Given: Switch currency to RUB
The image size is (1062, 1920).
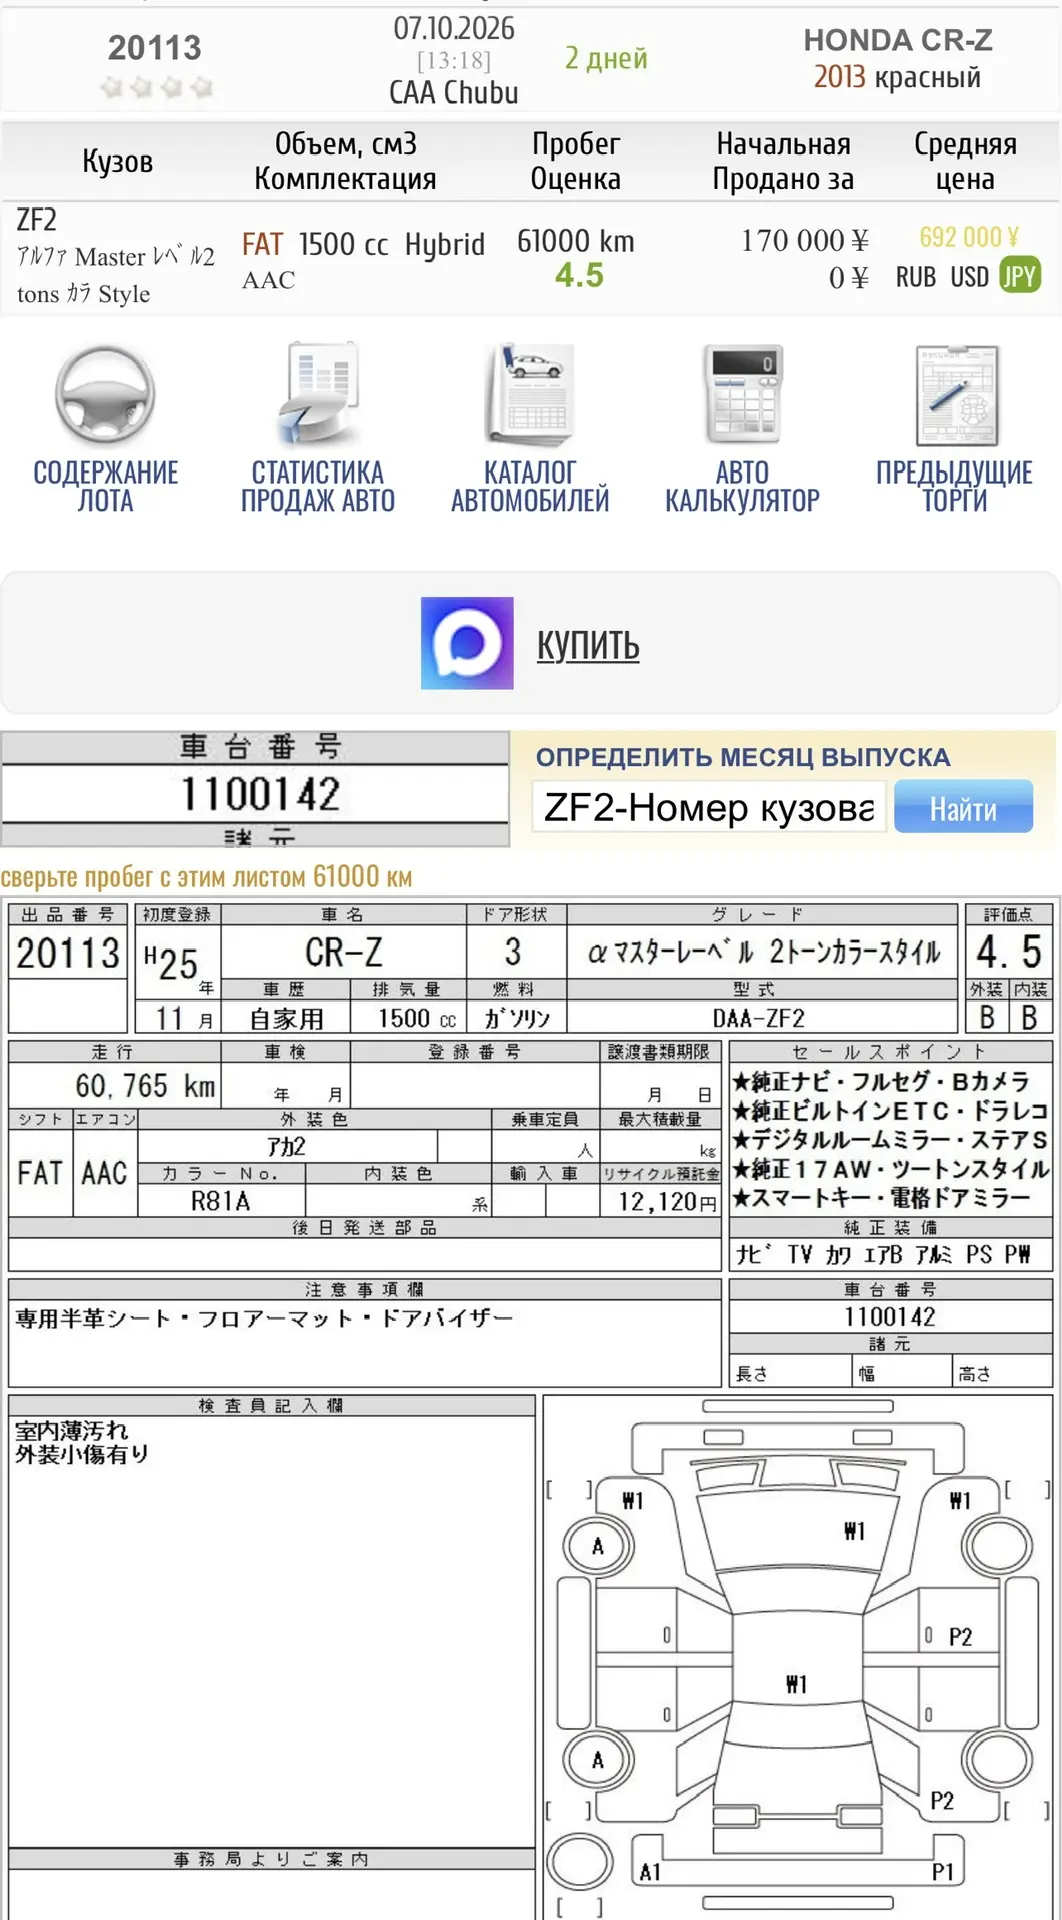Looking at the screenshot, I should coord(915,277).
